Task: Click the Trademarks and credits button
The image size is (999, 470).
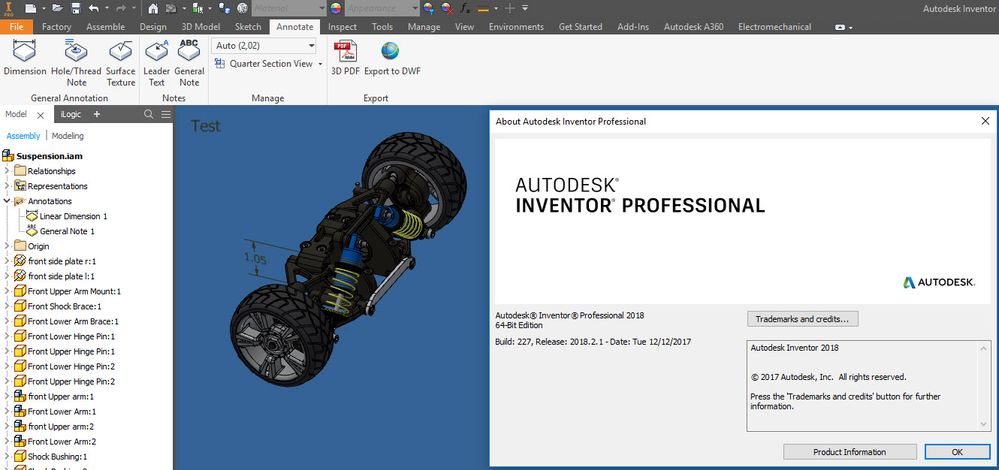Action: coord(802,318)
